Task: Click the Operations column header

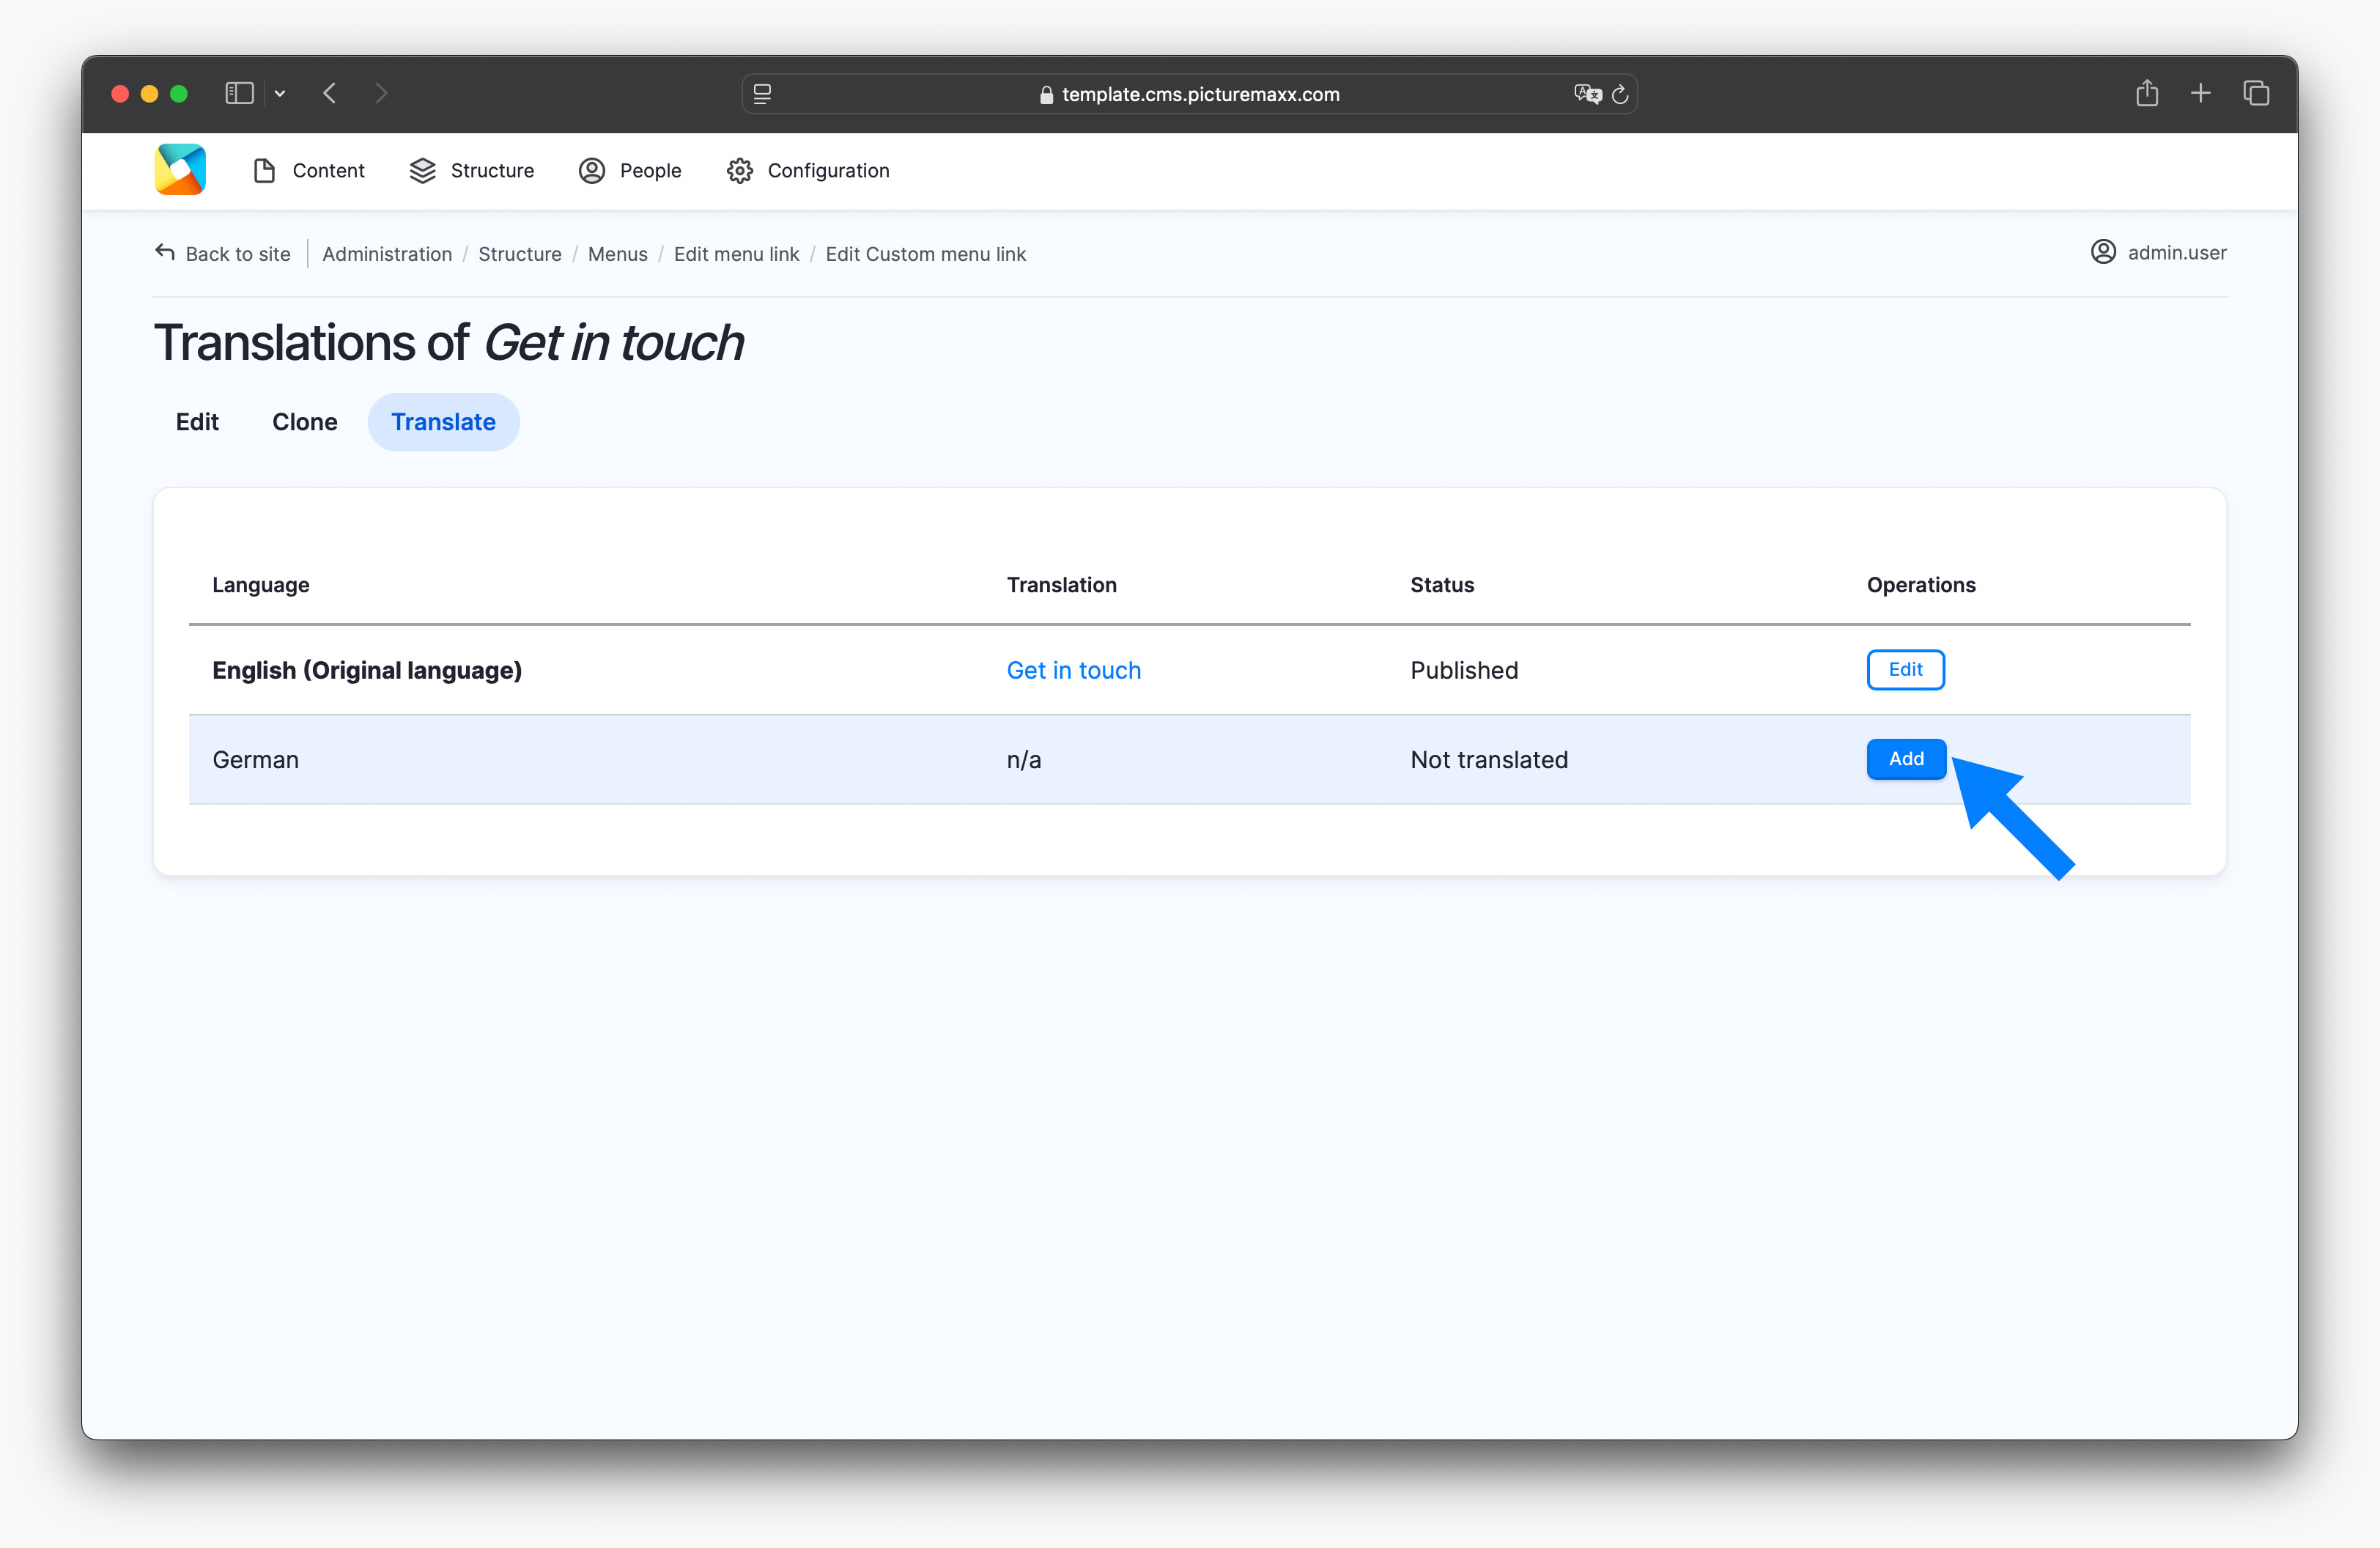Action: pos(1921,585)
